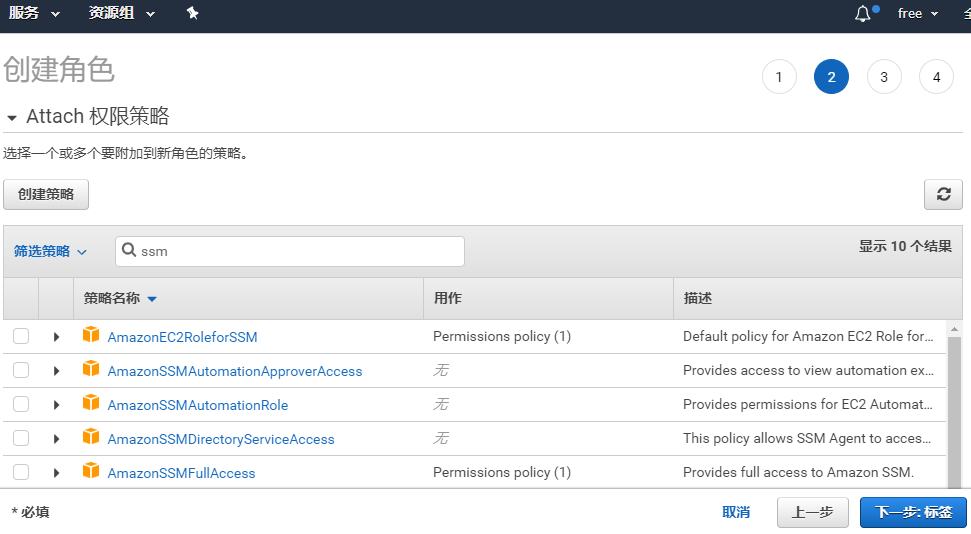Click "Provides access to view automation" description

tap(808, 370)
